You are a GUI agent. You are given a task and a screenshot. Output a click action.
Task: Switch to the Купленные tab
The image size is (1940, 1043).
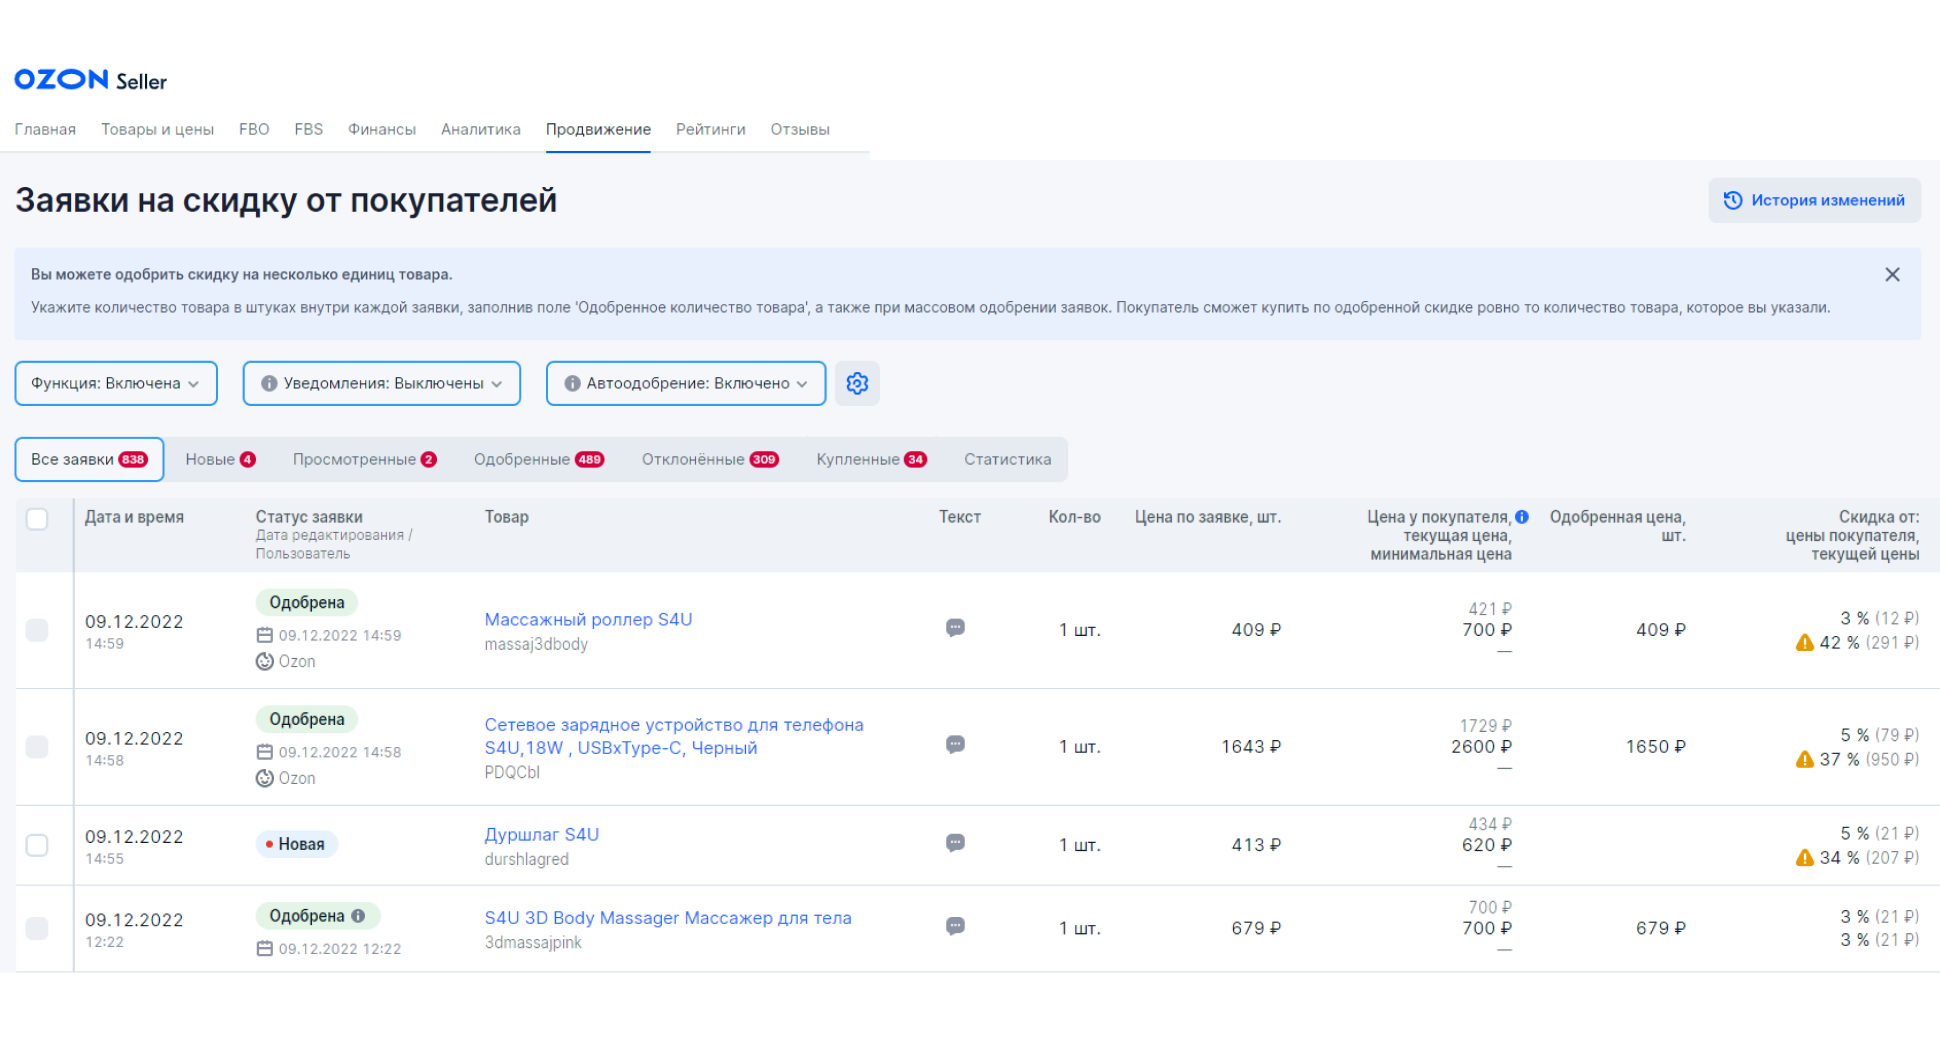872,459
